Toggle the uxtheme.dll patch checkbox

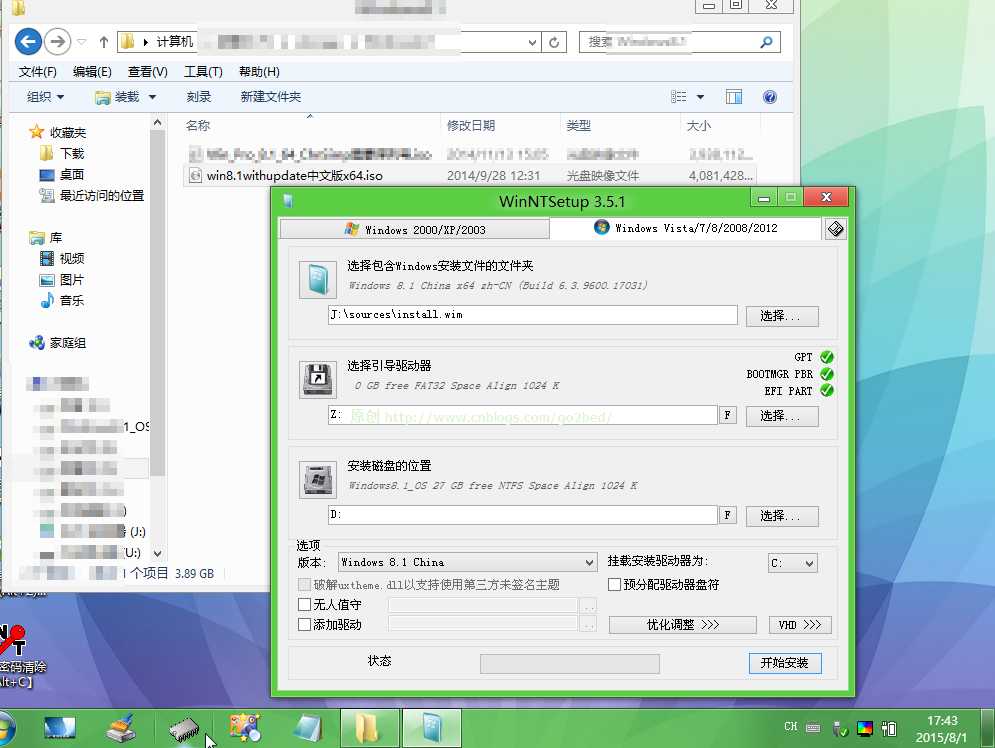click(305, 584)
